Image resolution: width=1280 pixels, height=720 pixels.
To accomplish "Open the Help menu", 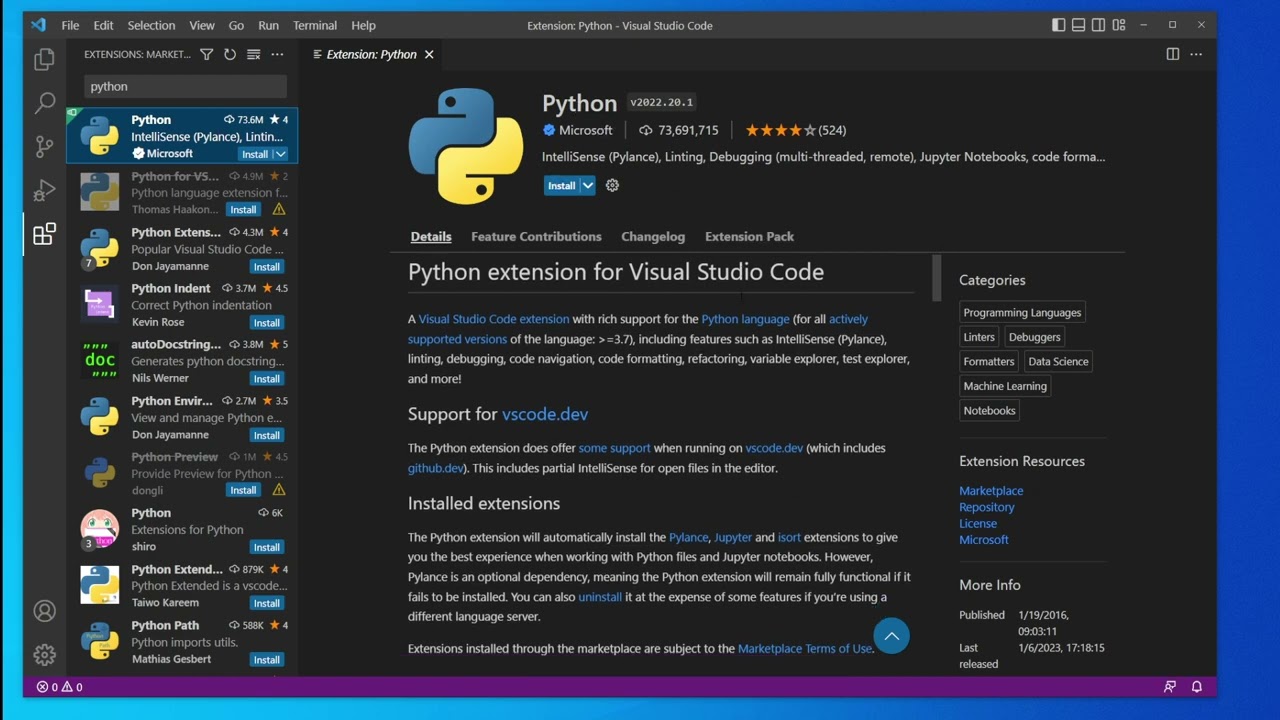I will click(x=364, y=25).
